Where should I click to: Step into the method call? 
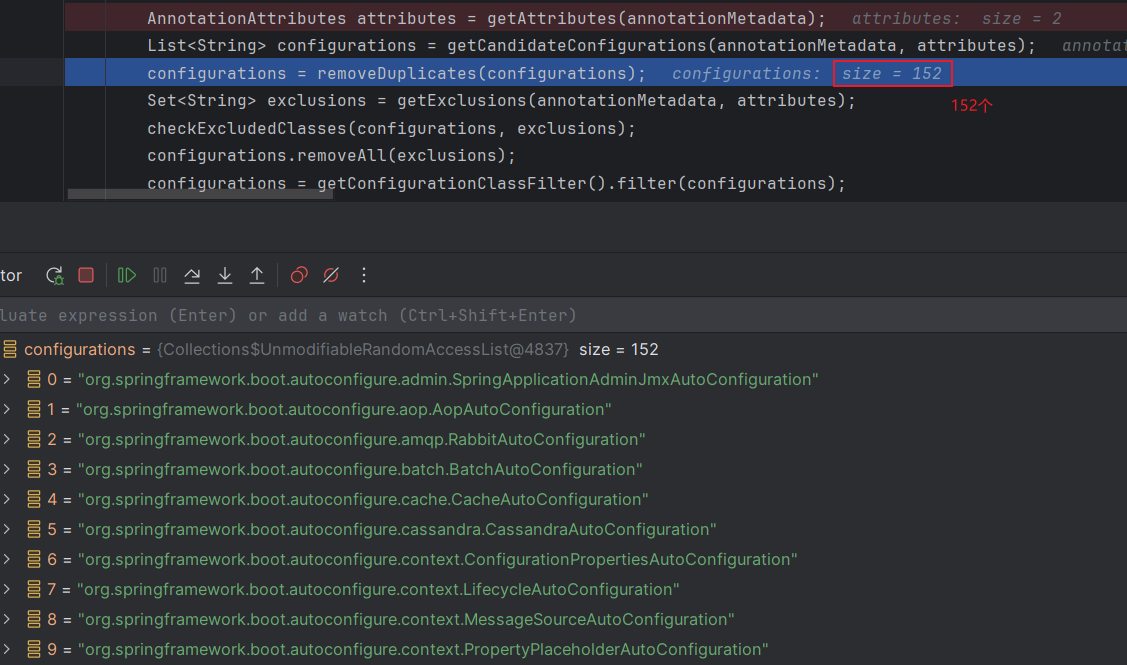click(x=225, y=275)
